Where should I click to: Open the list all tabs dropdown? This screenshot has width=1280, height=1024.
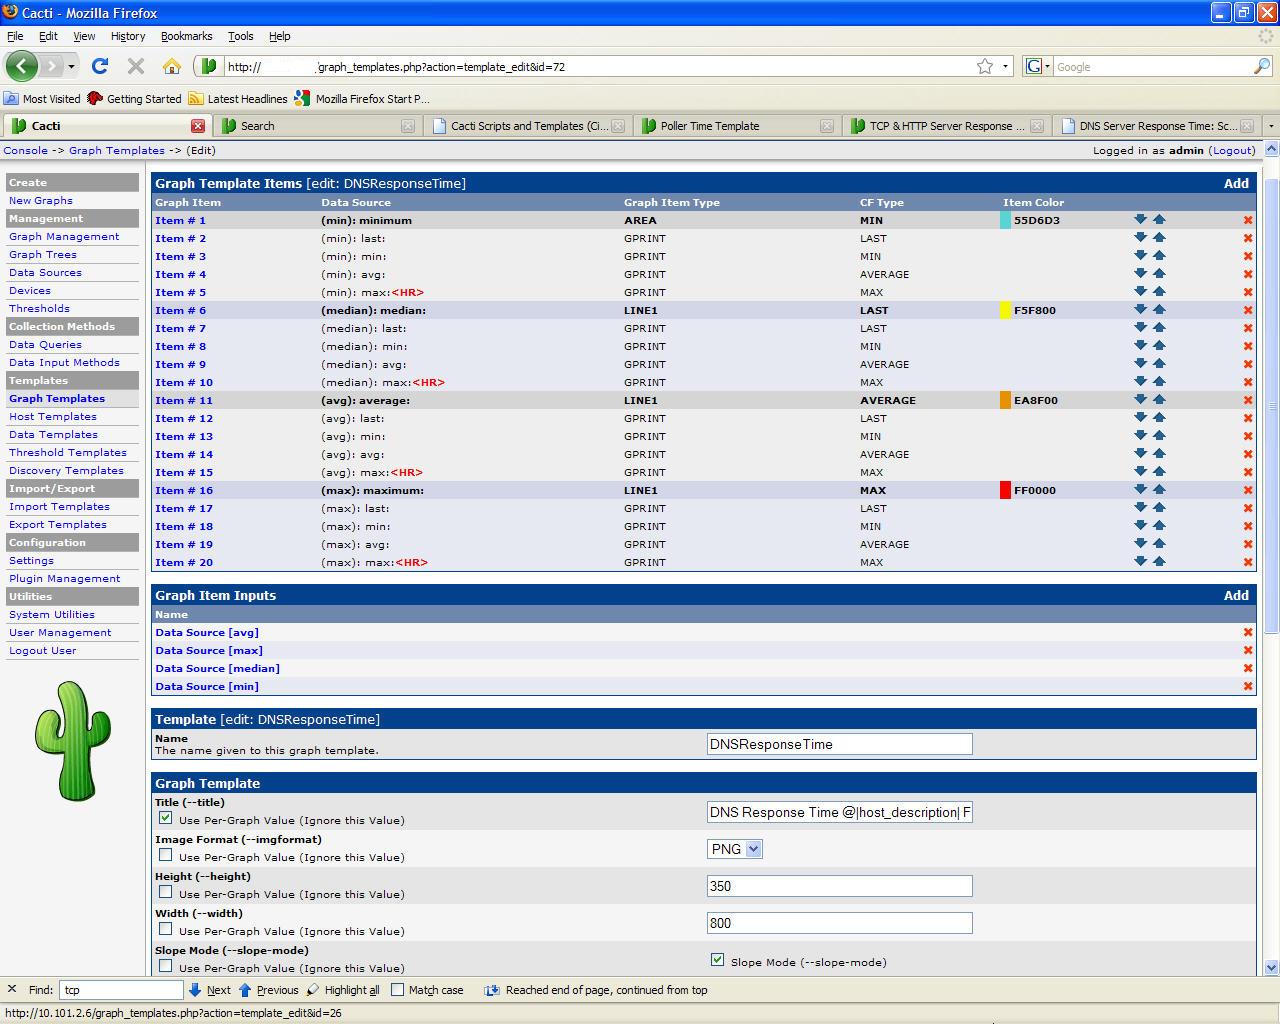(x=1271, y=126)
